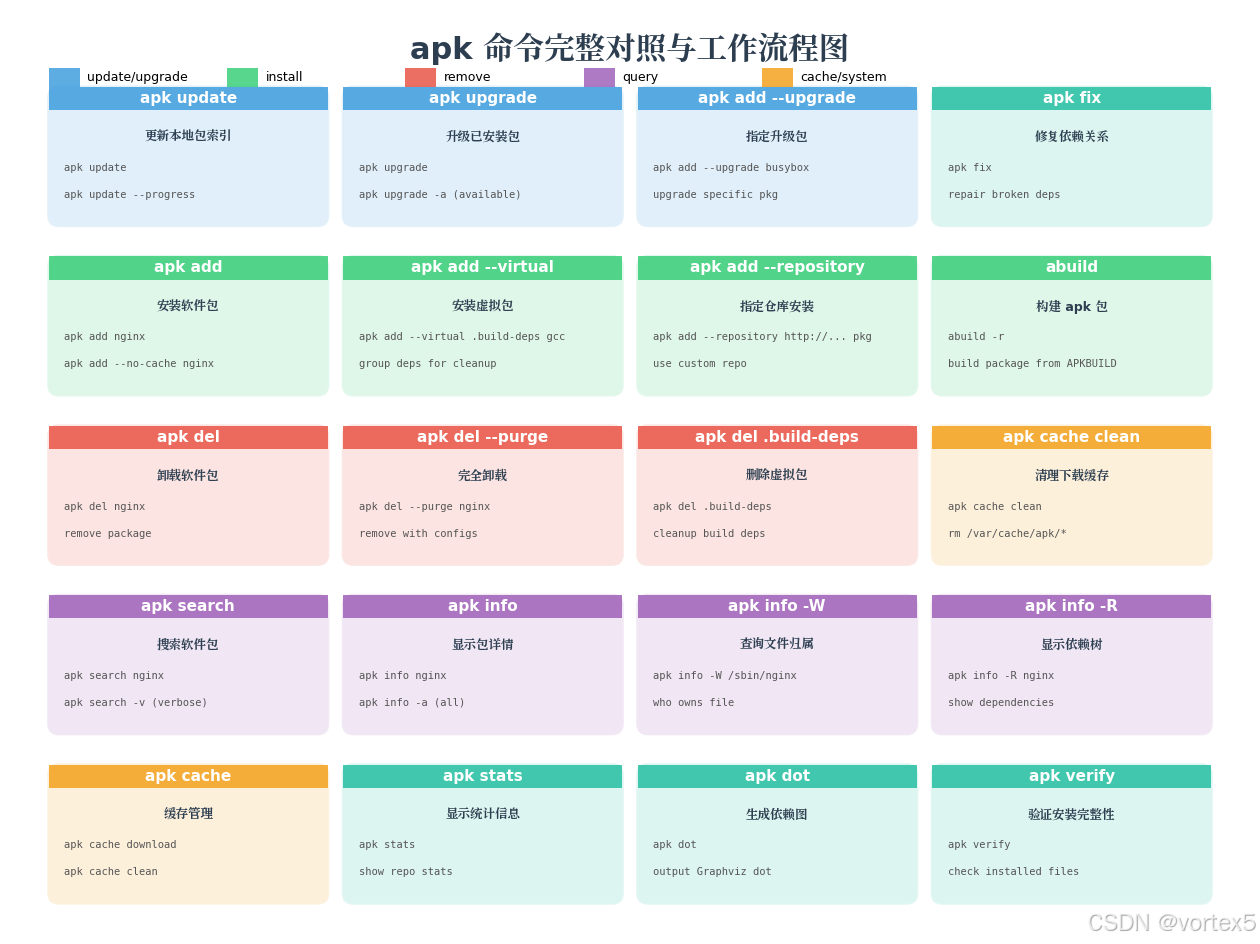Click the "remove" legend label

467,77
